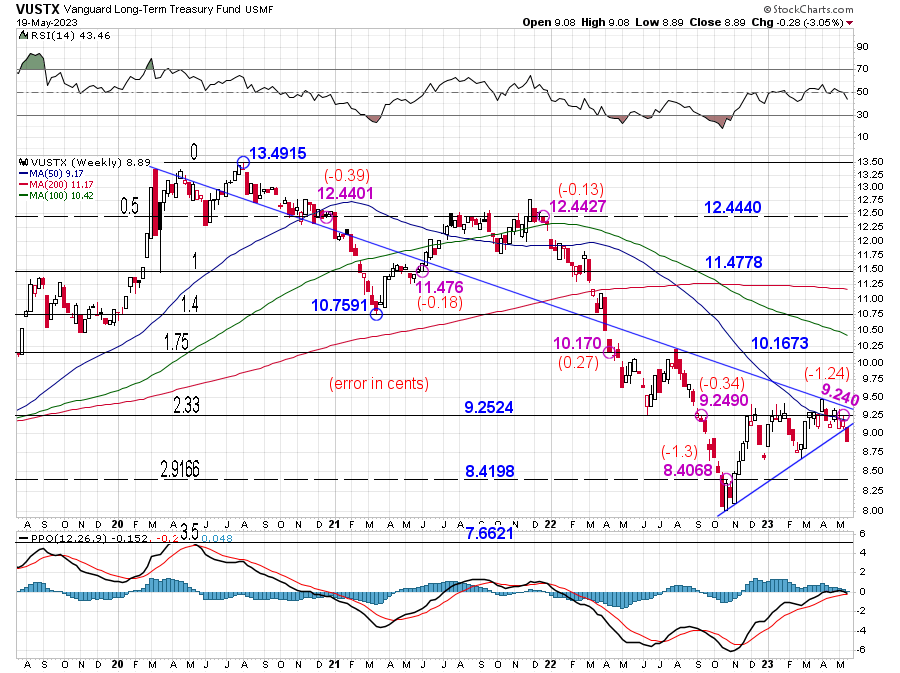
Task: Click the 2.33 Fibonacci ratio label
Action: pos(187,405)
